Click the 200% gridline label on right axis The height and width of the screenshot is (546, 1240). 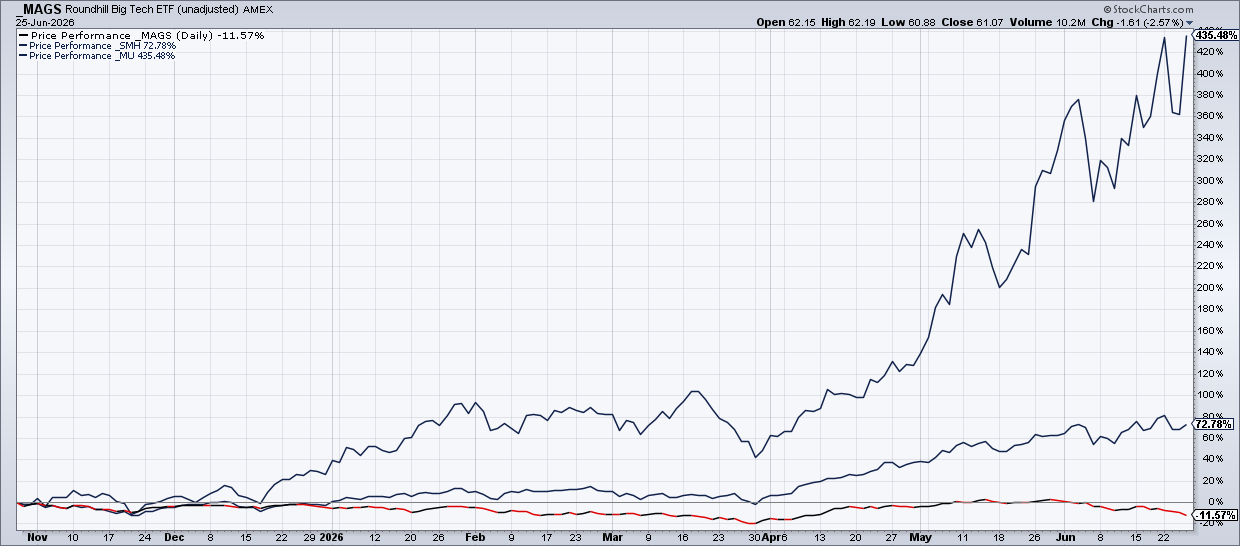[x=1212, y=288]
